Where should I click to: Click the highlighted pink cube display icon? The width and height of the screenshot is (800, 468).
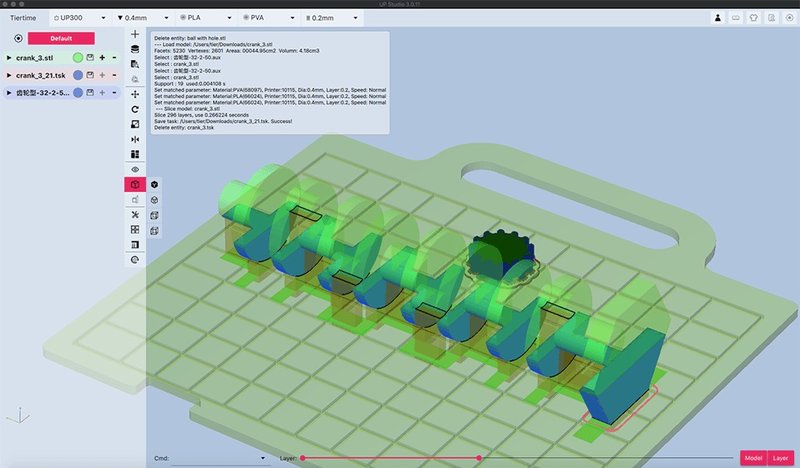tap(135, 185)
